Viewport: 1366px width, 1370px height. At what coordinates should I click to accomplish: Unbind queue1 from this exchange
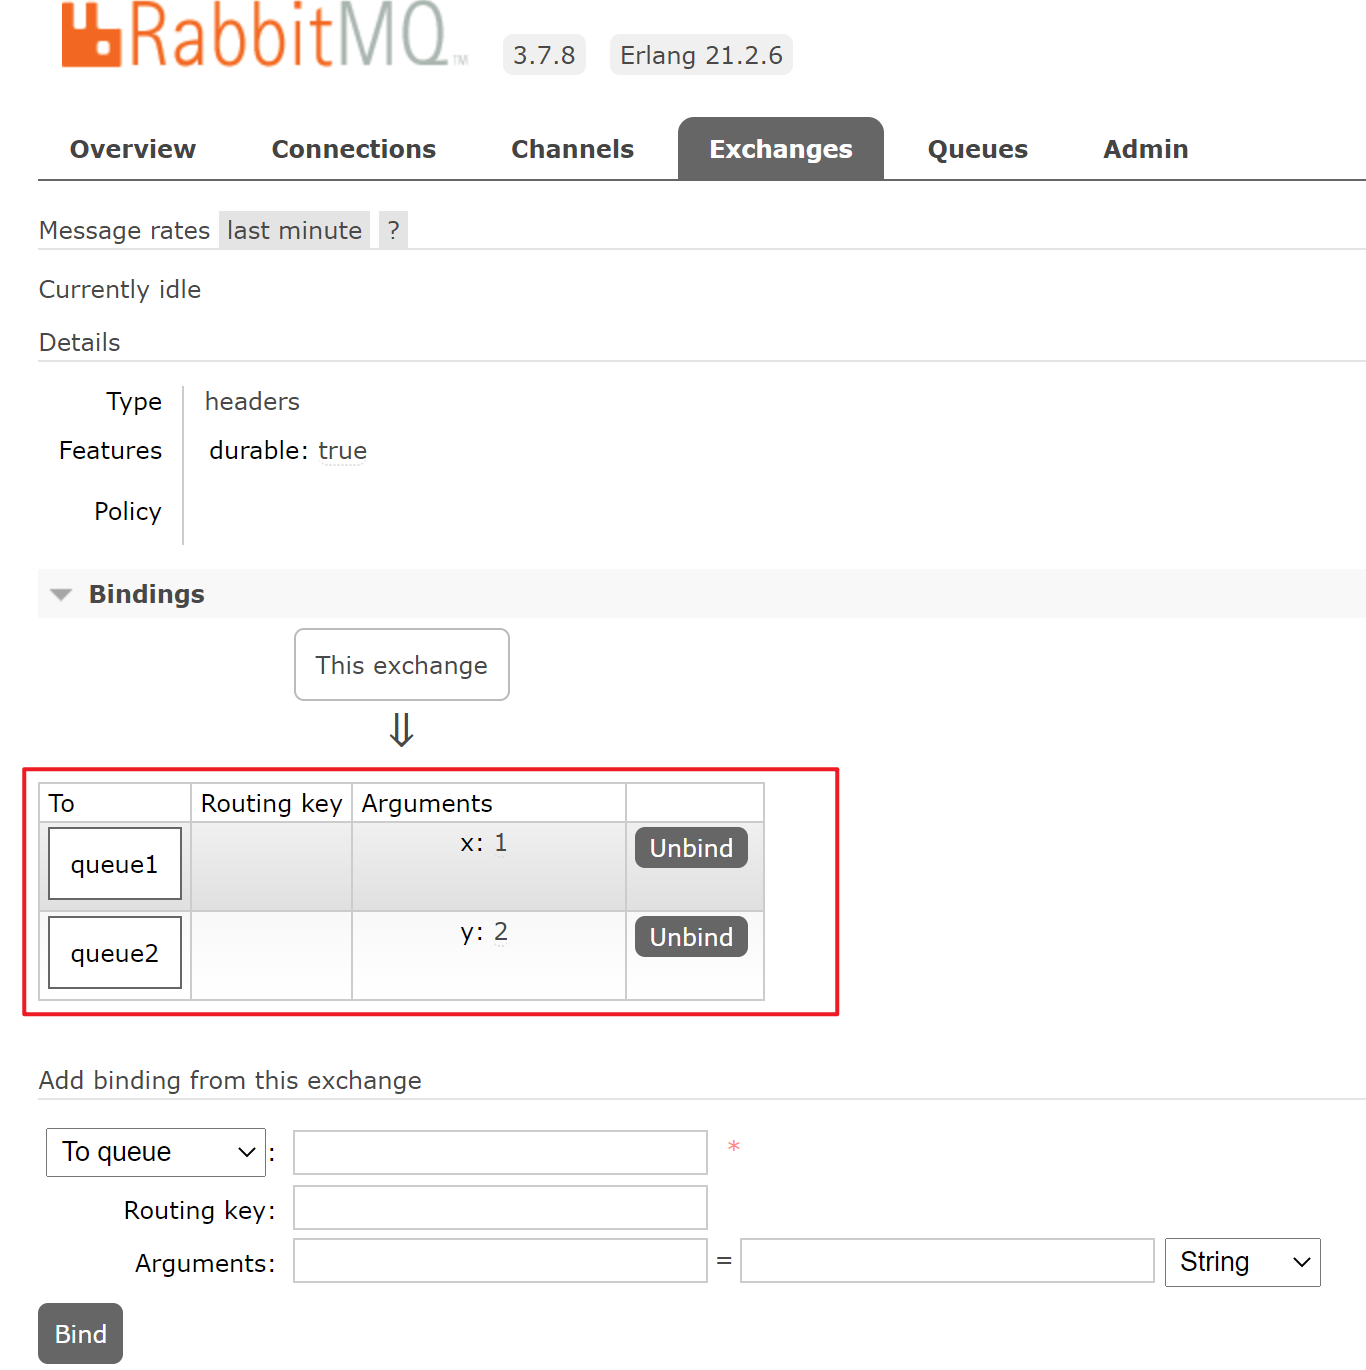click(x=691, y=848)
